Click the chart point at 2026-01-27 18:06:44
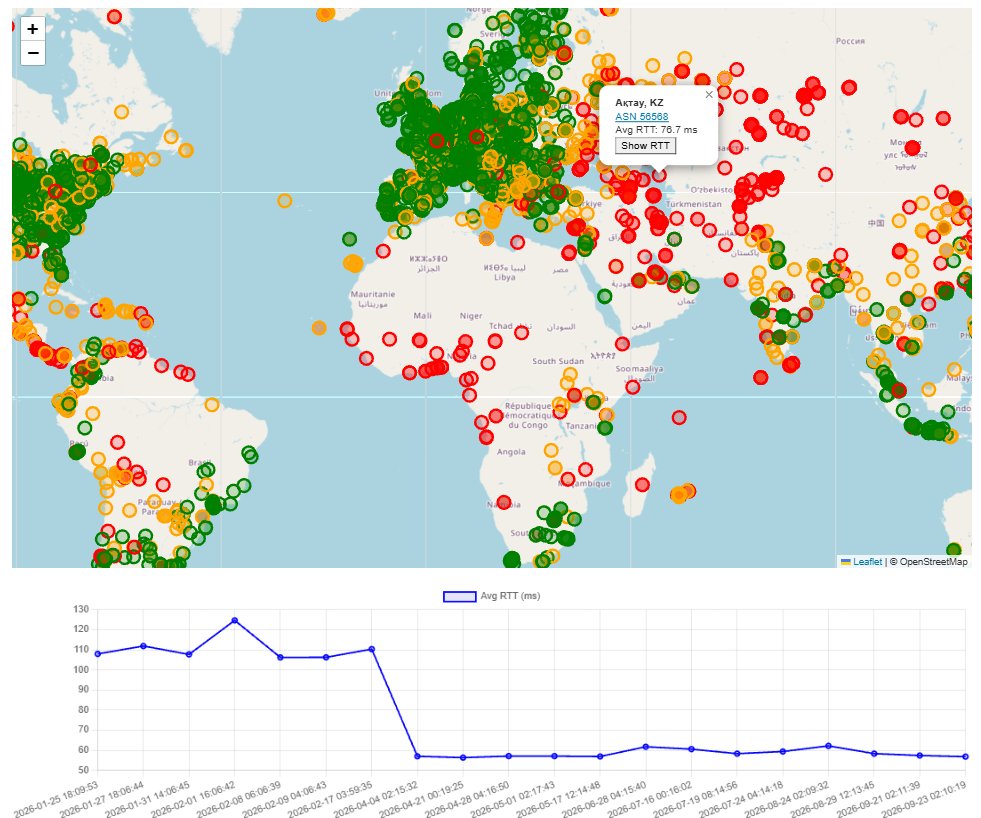981x818 pixels. tap(143, 645)
